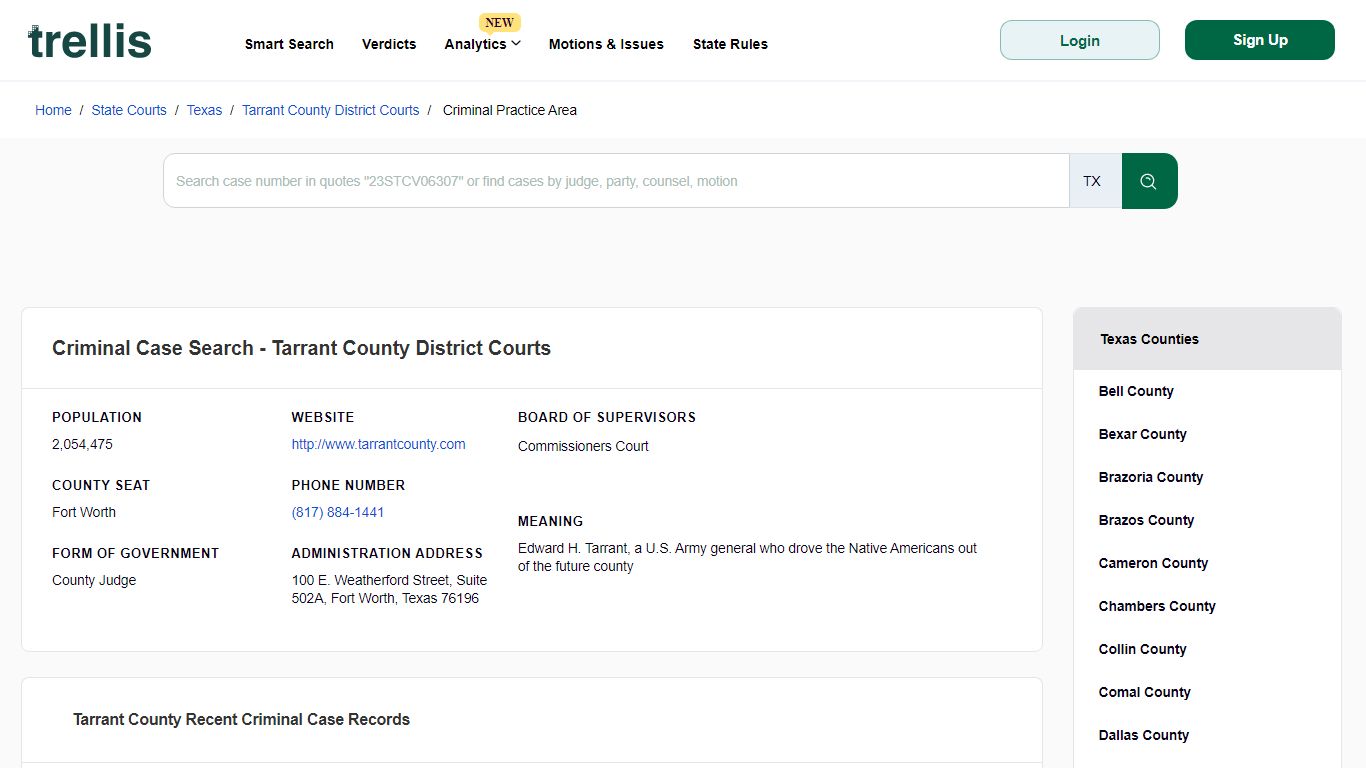Select Brazoria County in sidebar
This screenshot has width=1366, height=768.
pos(1150,477)
